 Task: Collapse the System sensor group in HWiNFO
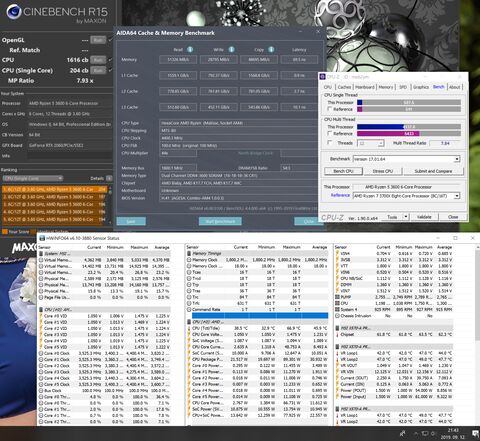(x=41, y=254)
